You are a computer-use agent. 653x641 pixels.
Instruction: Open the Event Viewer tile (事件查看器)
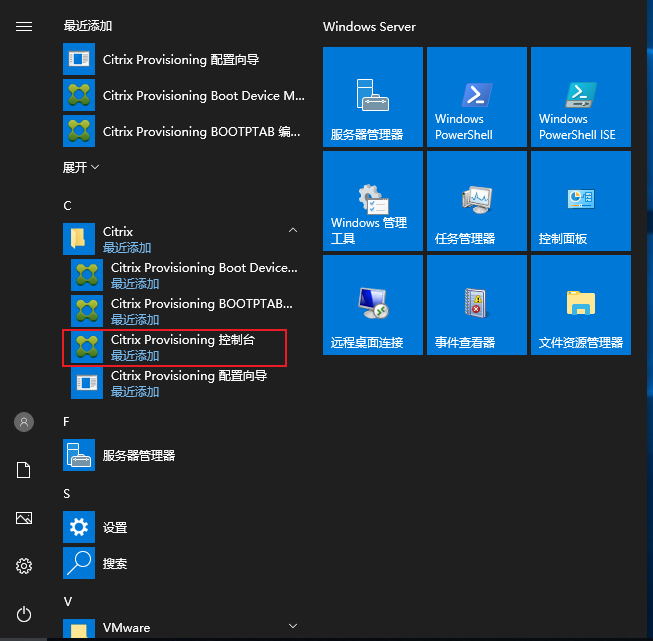click(x=476, y=305)
